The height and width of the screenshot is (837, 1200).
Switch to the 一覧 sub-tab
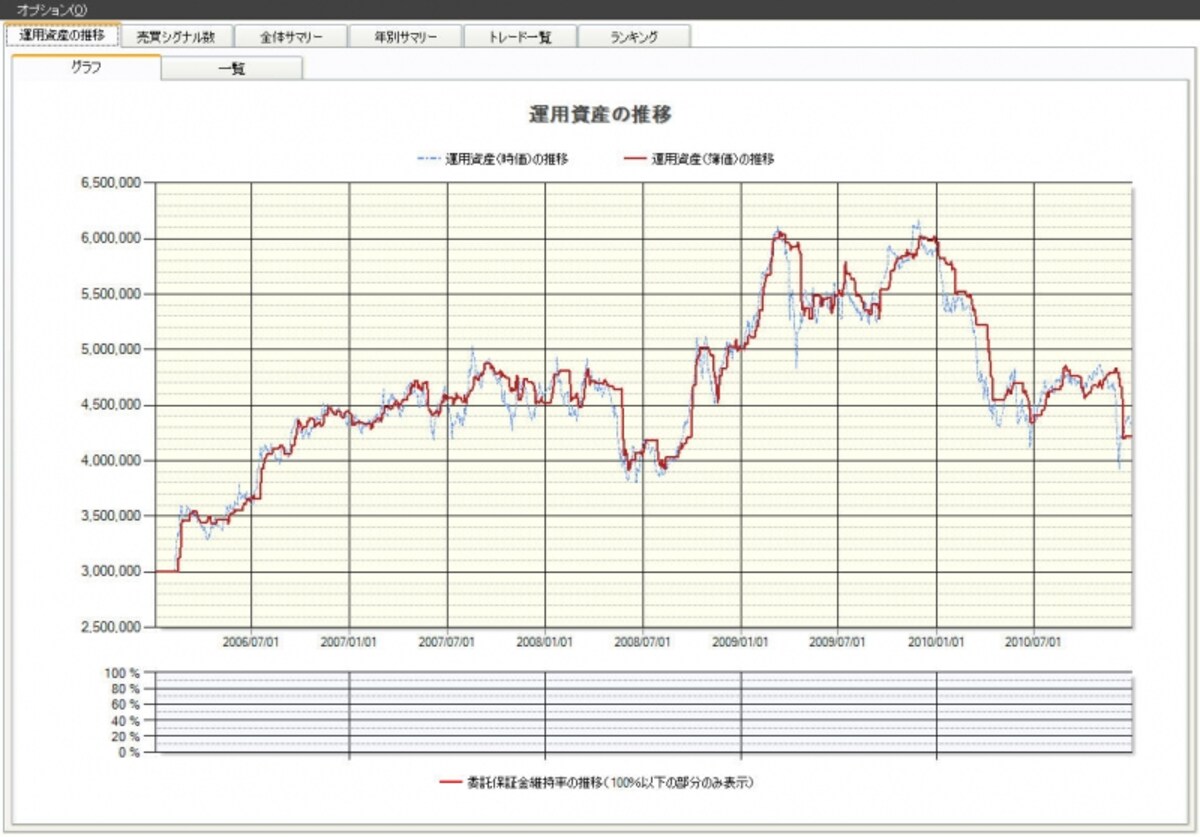pyautogui.click(x=232, y=69)
